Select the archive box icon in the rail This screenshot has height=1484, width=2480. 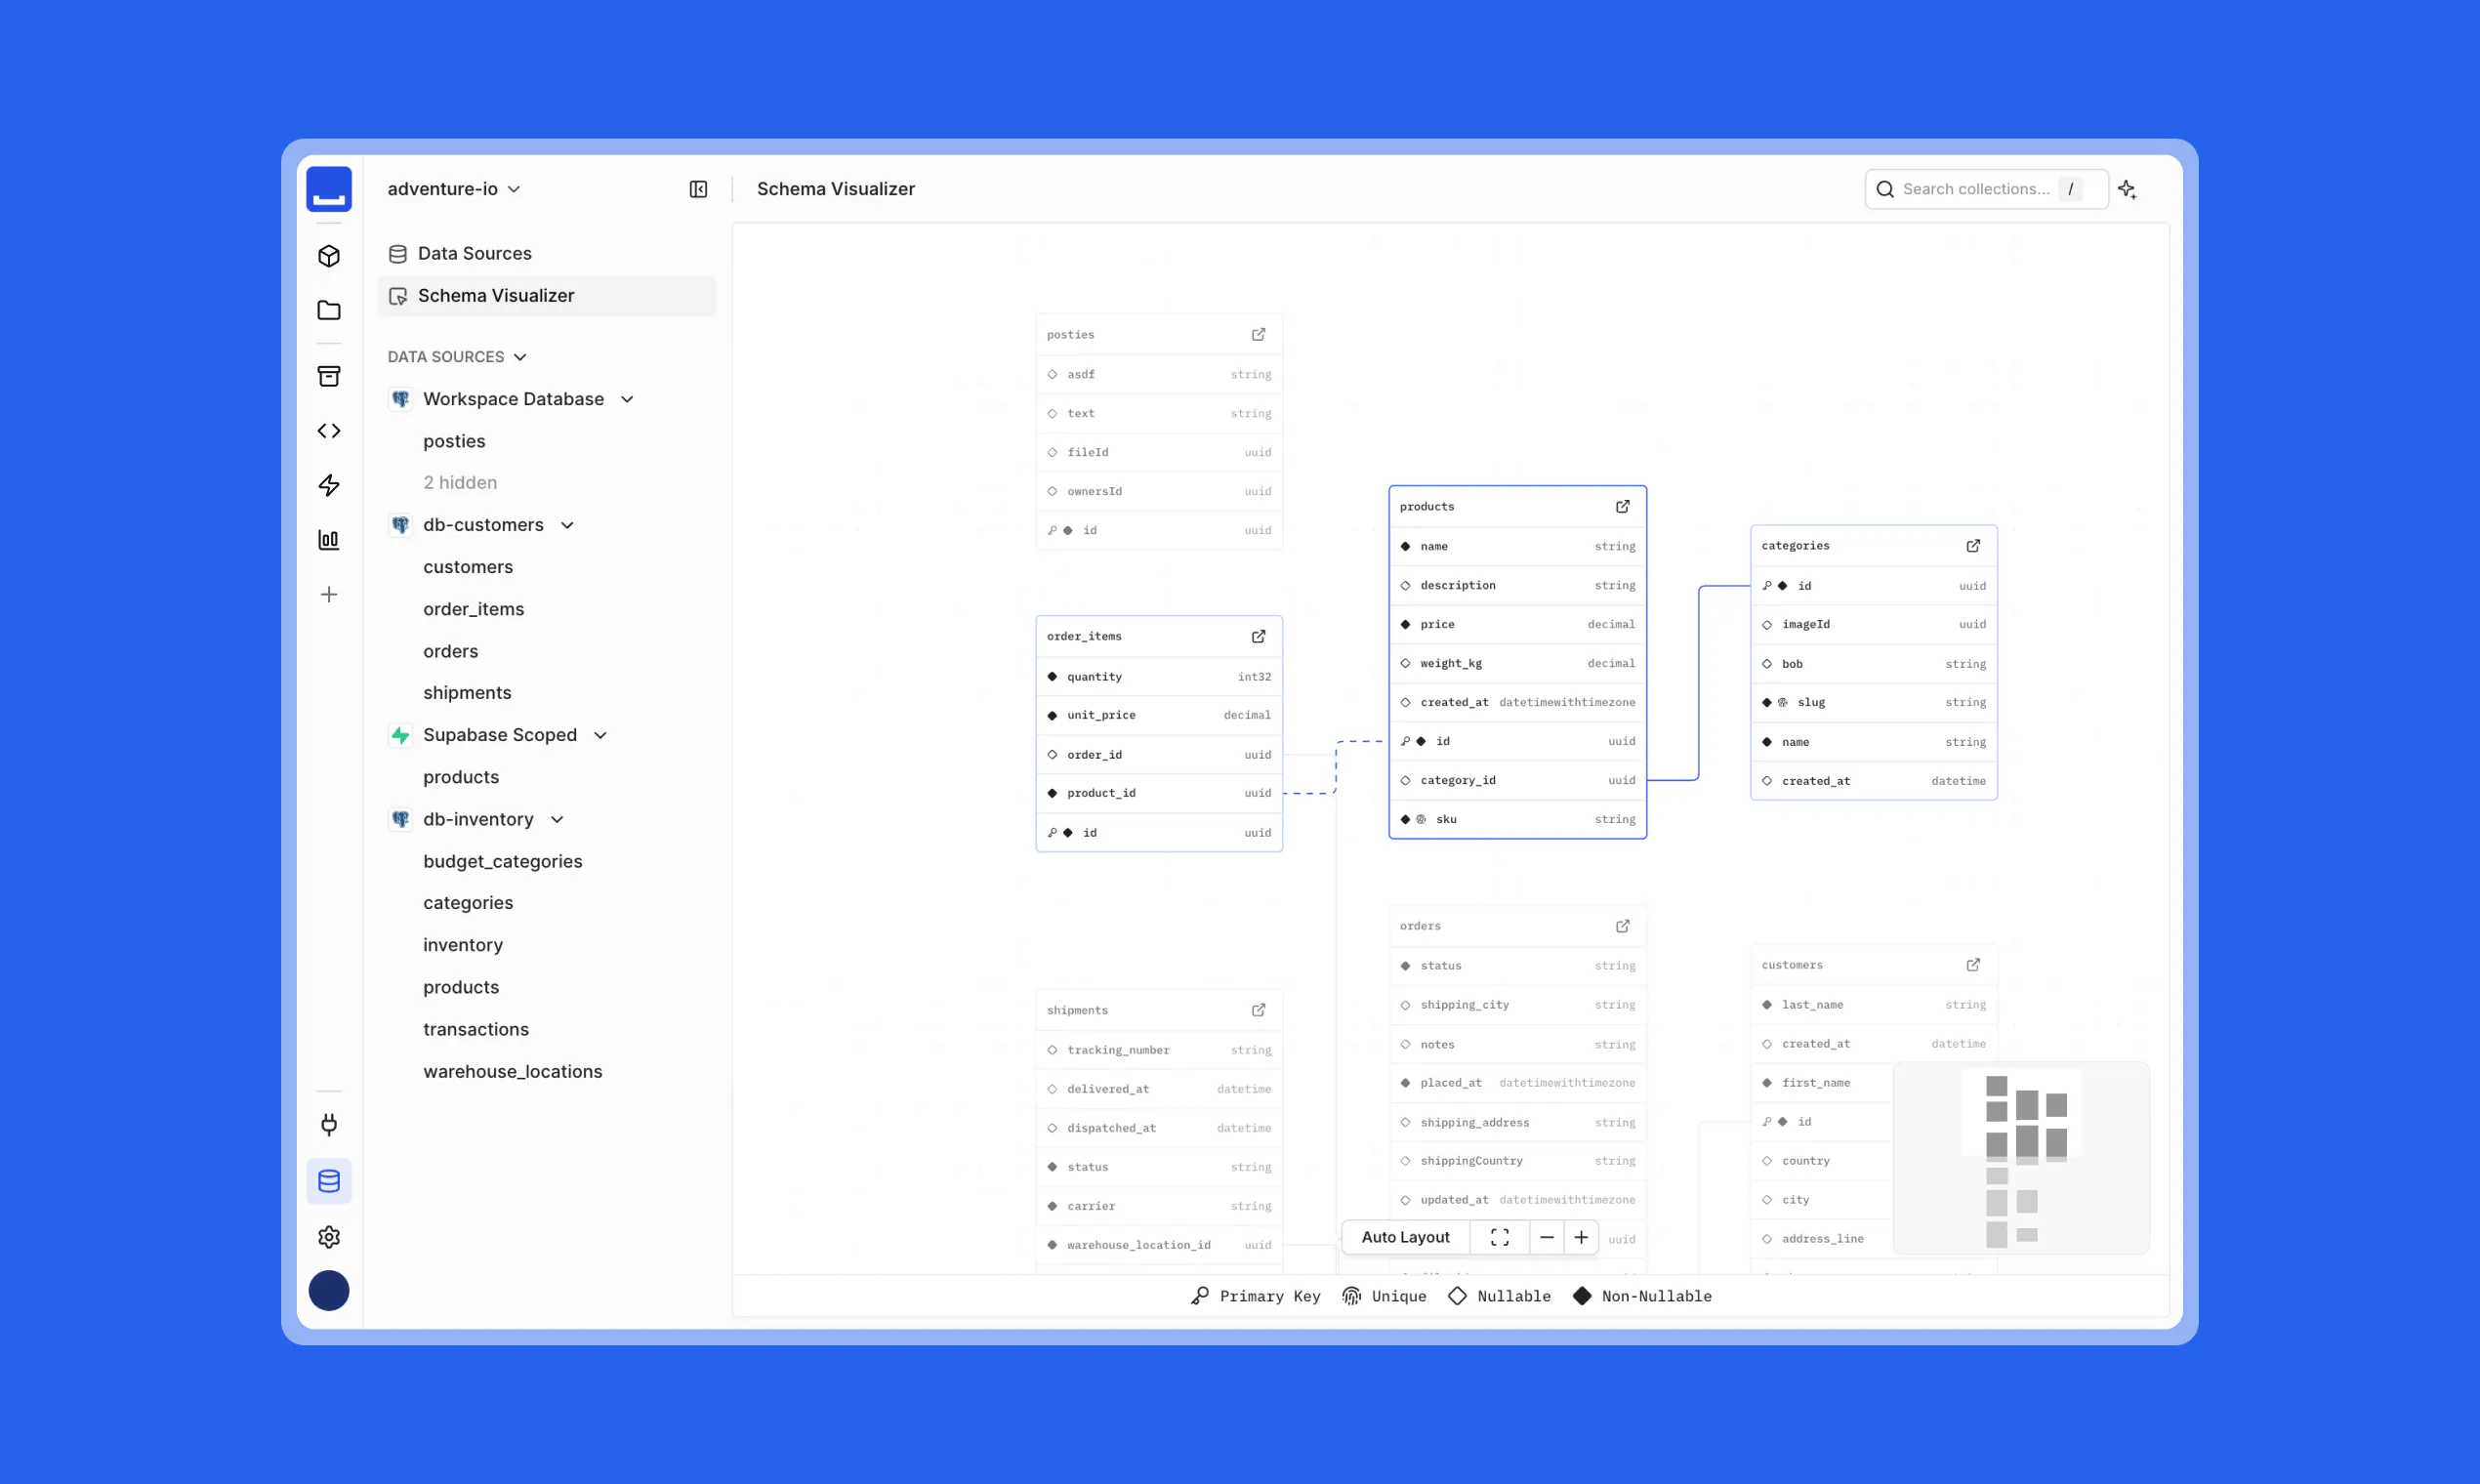coord(329,376)
